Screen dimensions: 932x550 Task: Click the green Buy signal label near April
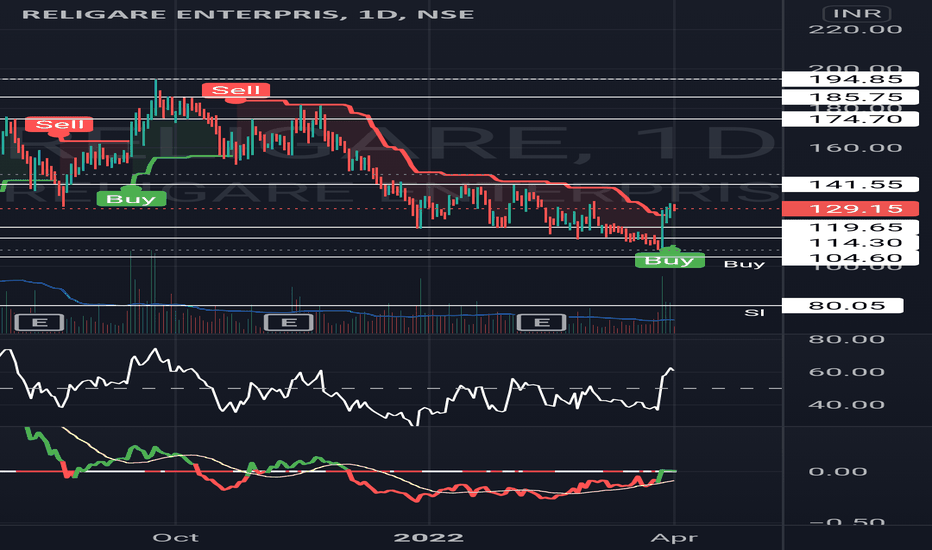click(x=669, y=260)
